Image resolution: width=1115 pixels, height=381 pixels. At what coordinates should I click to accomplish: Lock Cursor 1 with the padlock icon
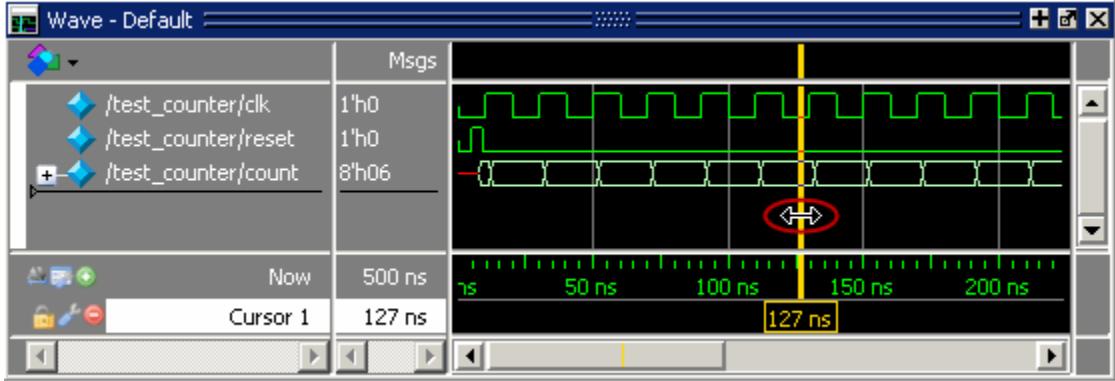point(43,316)
